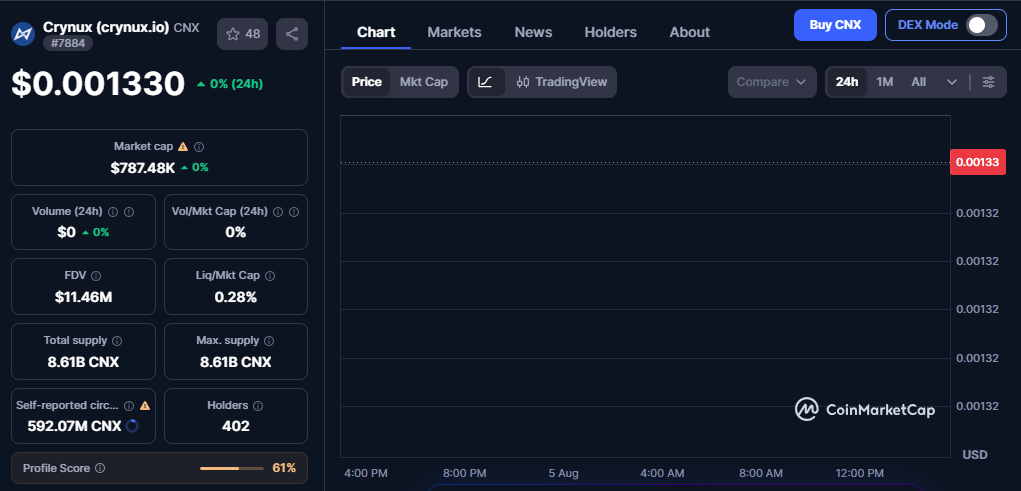The image size is (1021, 491).
Task: Open the Compare dropdown
Action: tap(772, 82)
